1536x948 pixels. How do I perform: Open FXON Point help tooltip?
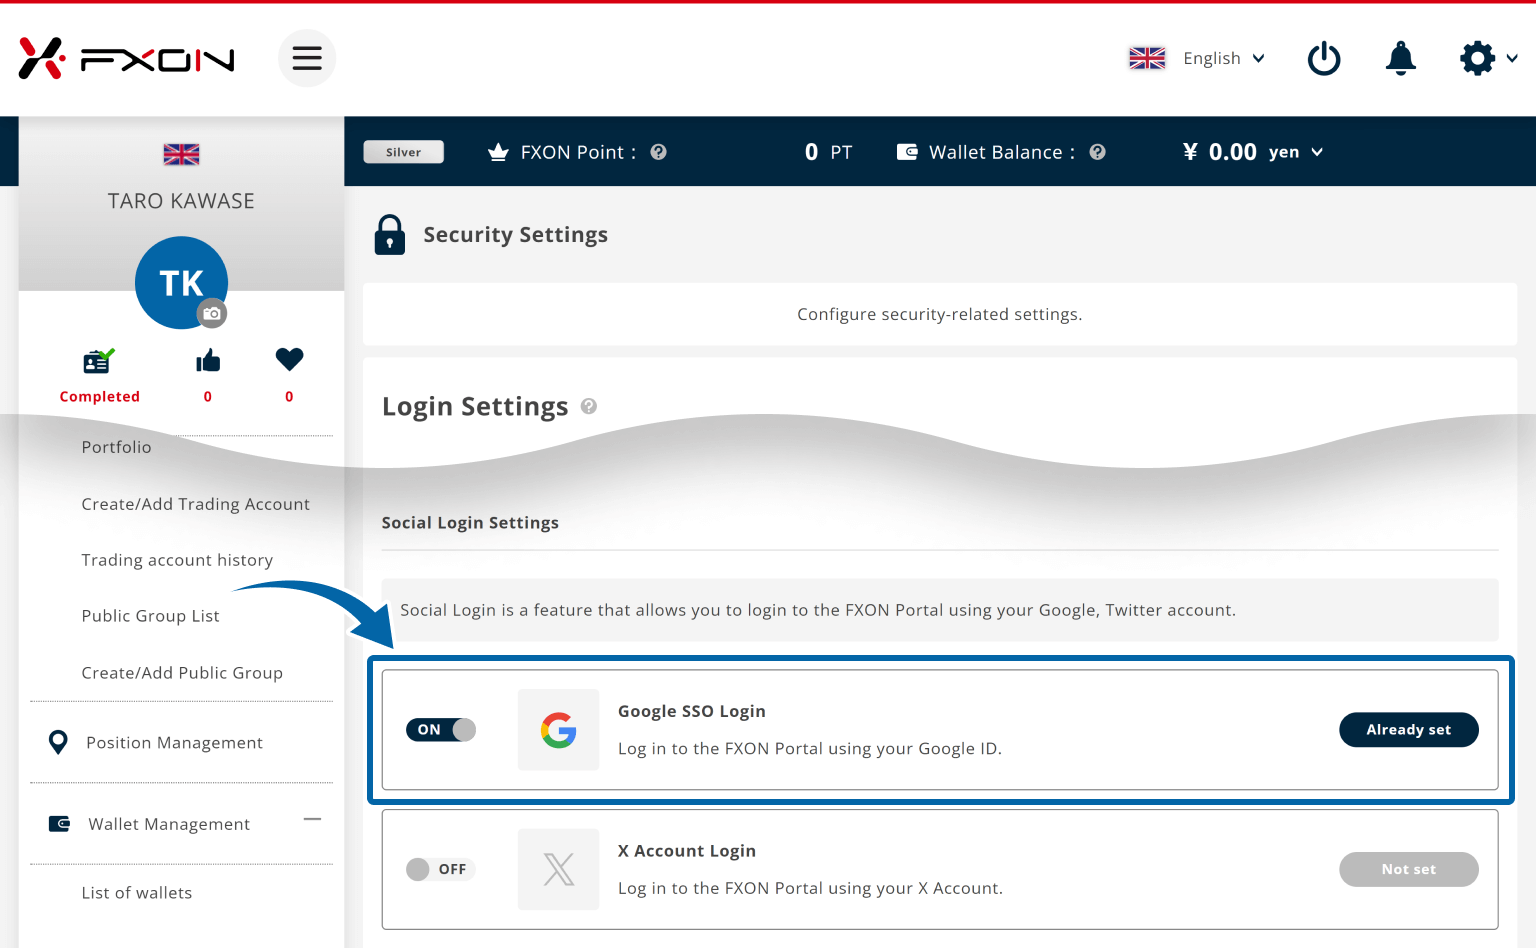coord(658,152)
